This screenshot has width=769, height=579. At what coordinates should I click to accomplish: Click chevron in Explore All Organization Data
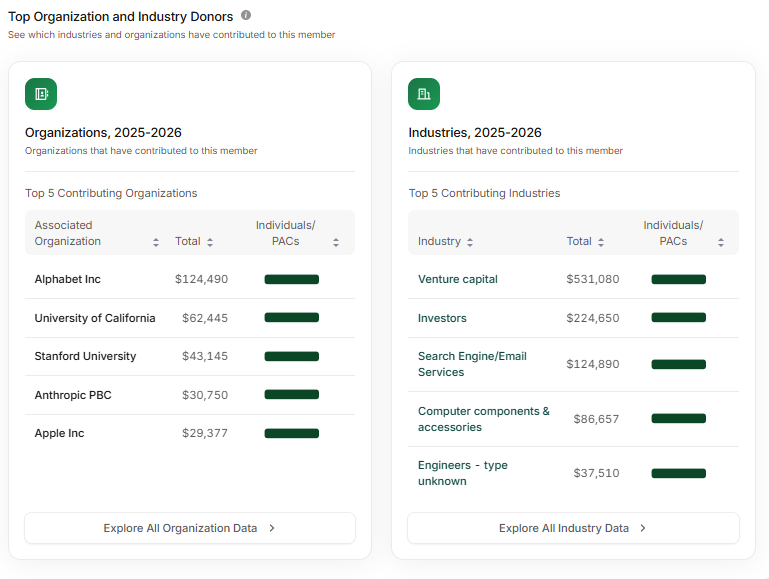click(272, 528)
